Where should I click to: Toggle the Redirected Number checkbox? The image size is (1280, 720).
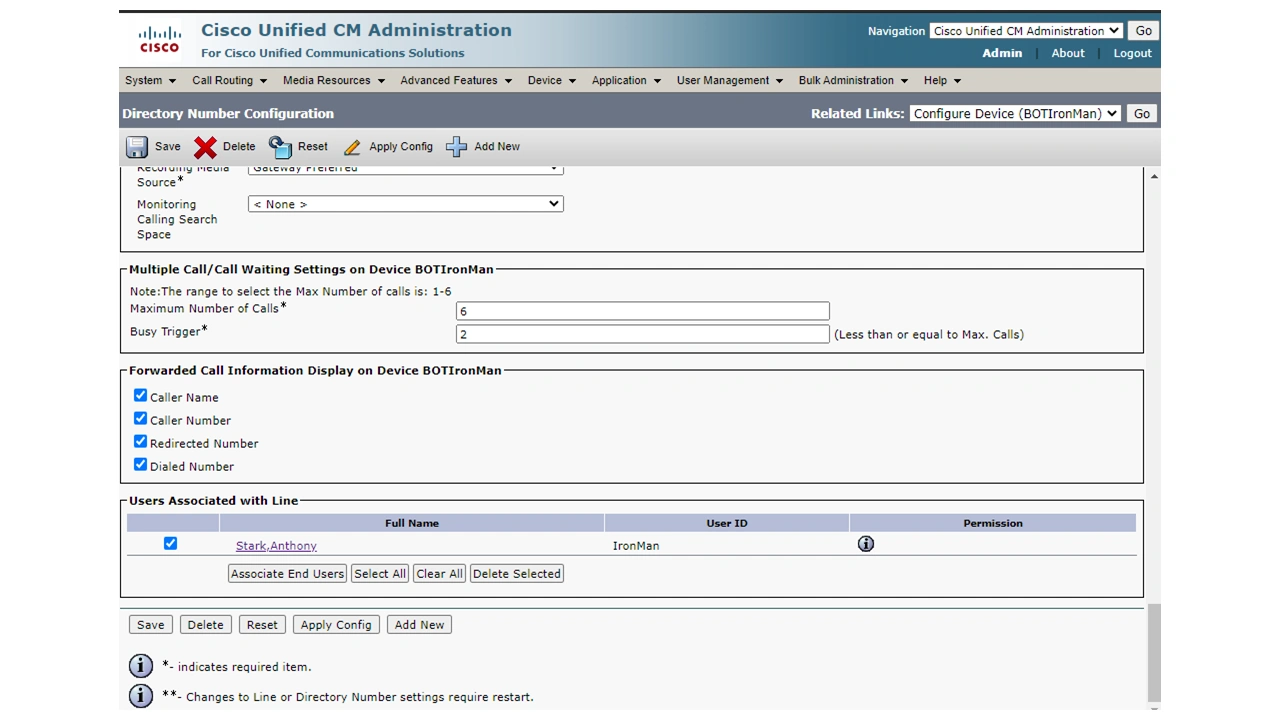[x=141, y=442]
